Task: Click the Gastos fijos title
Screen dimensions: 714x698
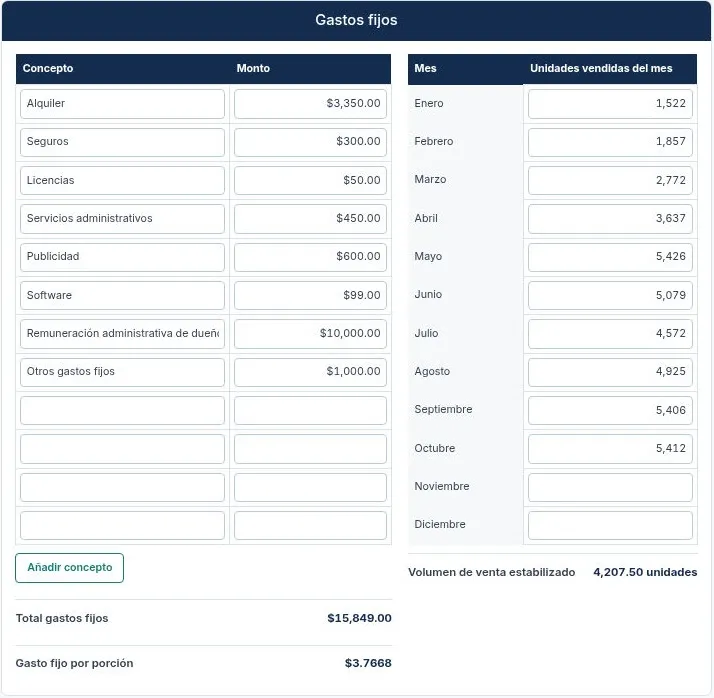Action: click(x=356, y=20)
